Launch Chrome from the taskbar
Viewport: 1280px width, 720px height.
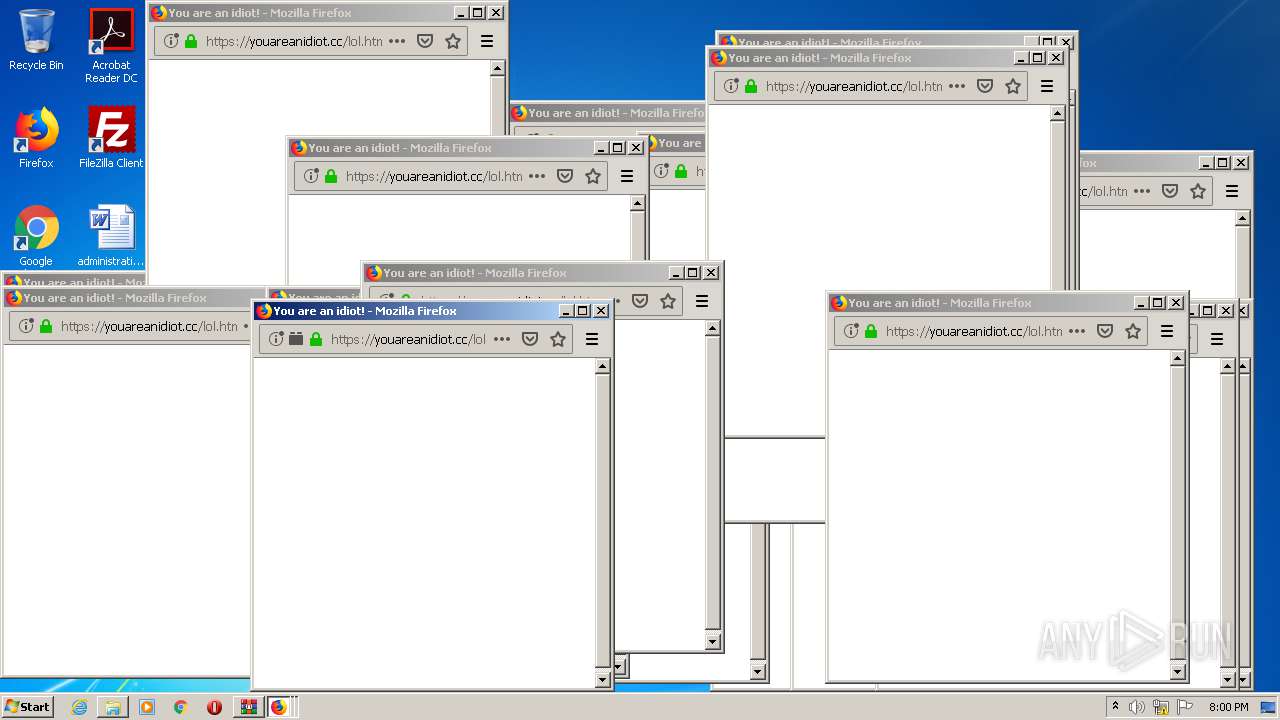(180, 707)
